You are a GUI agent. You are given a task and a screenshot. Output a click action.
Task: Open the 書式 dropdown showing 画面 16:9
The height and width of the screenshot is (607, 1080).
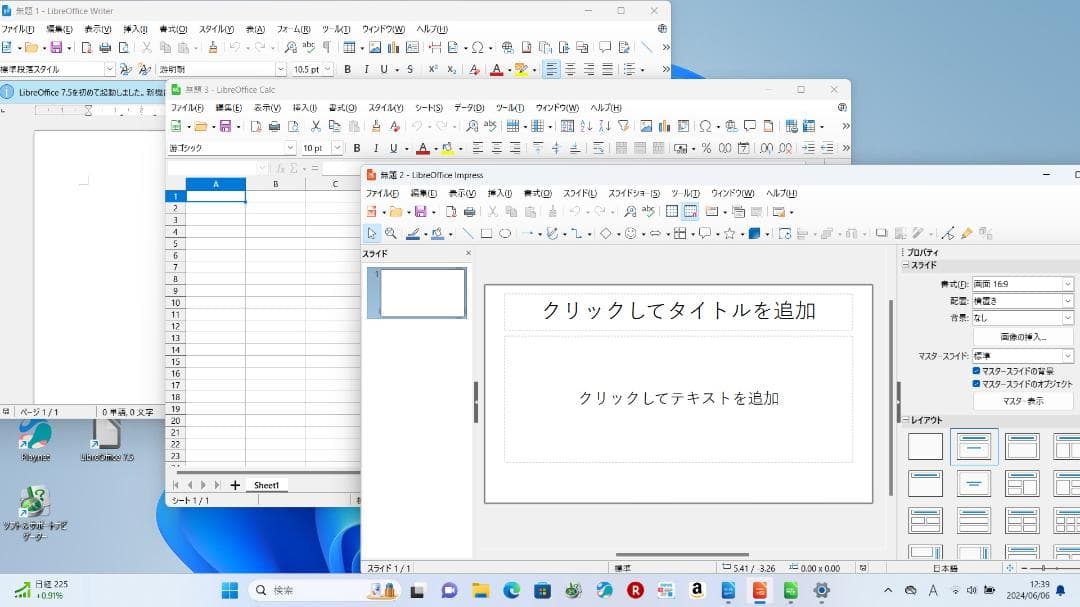point(1066,284)
